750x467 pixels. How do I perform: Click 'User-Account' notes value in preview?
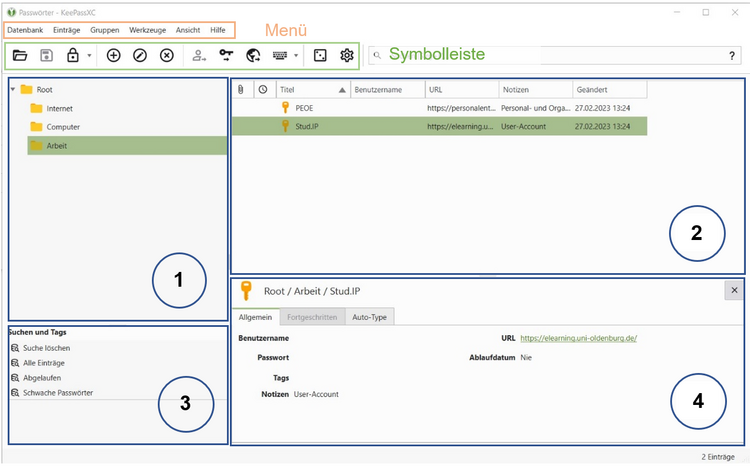pyautogui.click(x=316, y=394)
